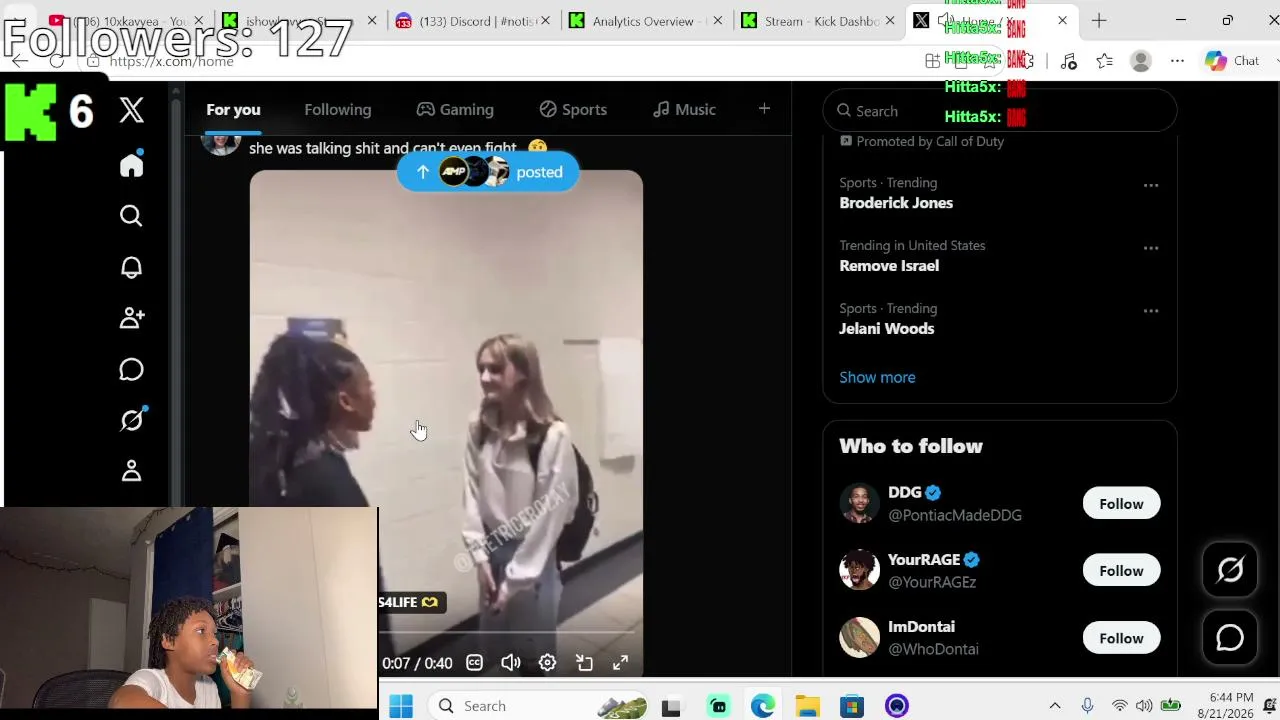Expand the hidden system tray icons
The image size is (1280, 720).
(x=1055, y=706)
